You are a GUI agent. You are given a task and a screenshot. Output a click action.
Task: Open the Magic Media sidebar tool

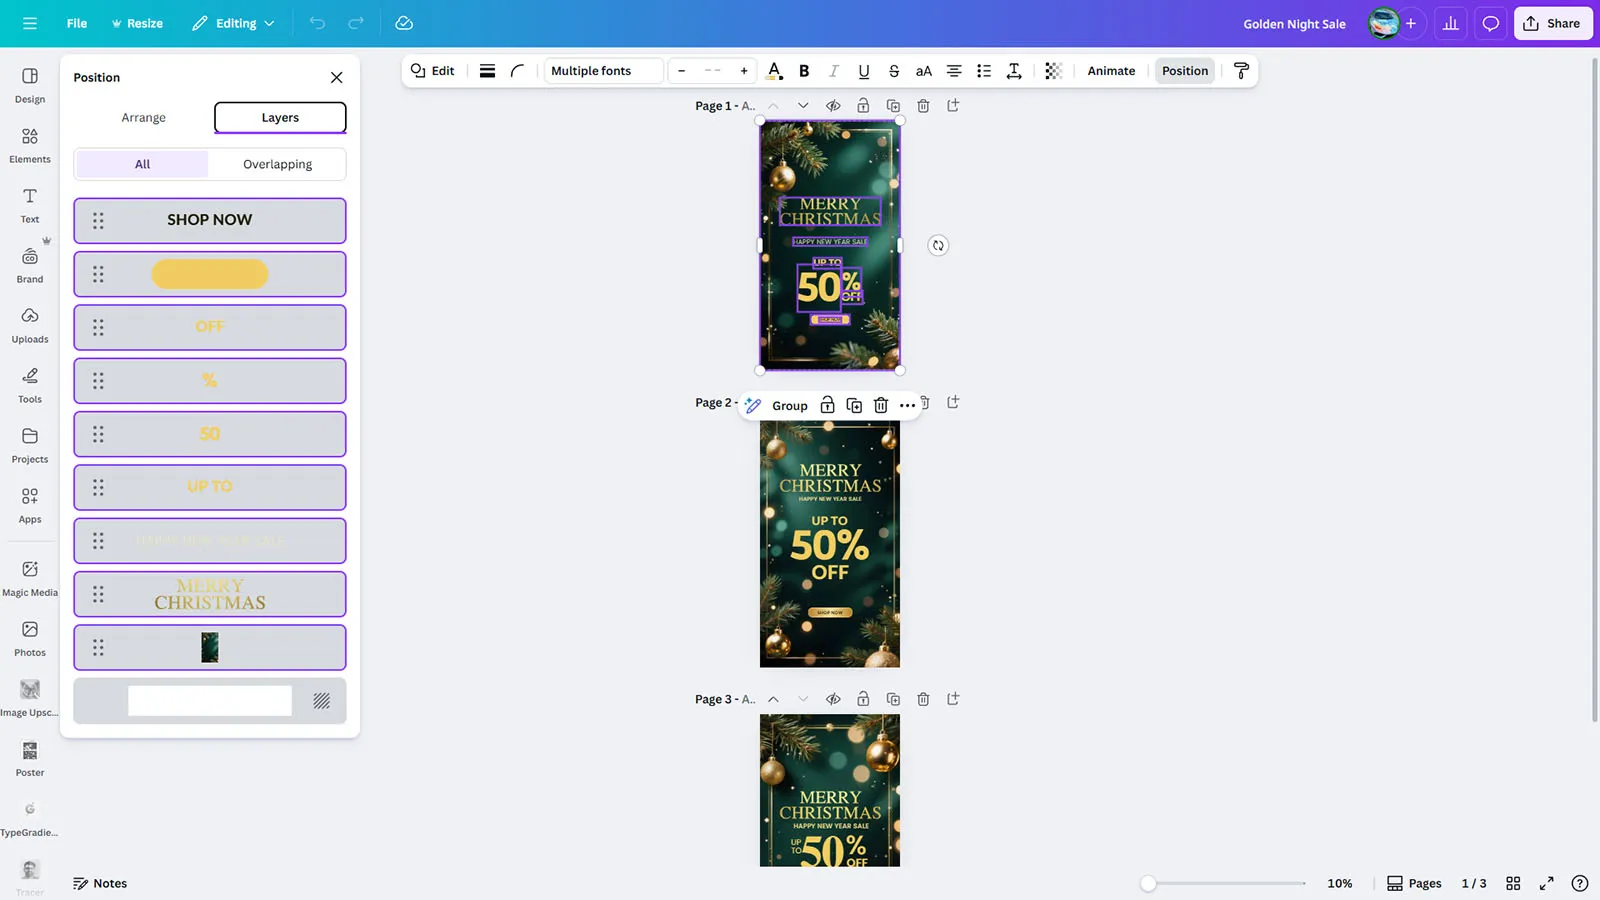click(30, 577)
